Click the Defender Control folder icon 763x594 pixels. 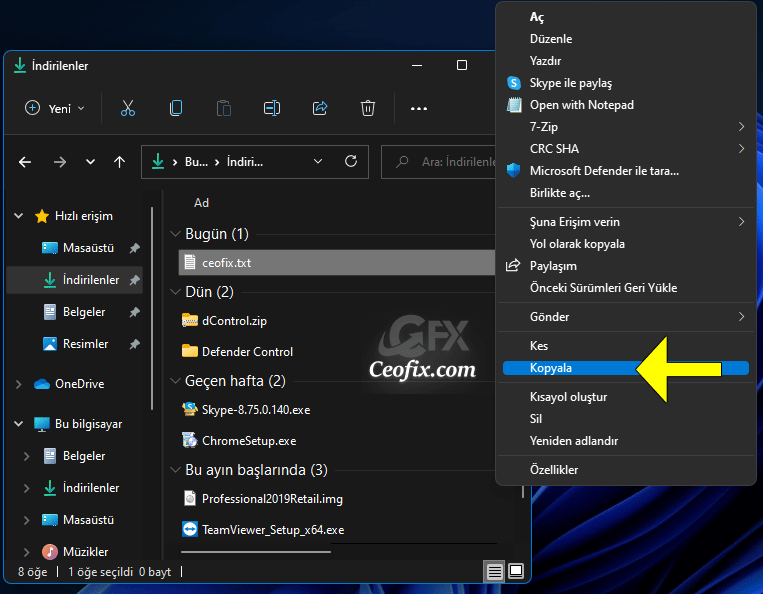(190, 351)
